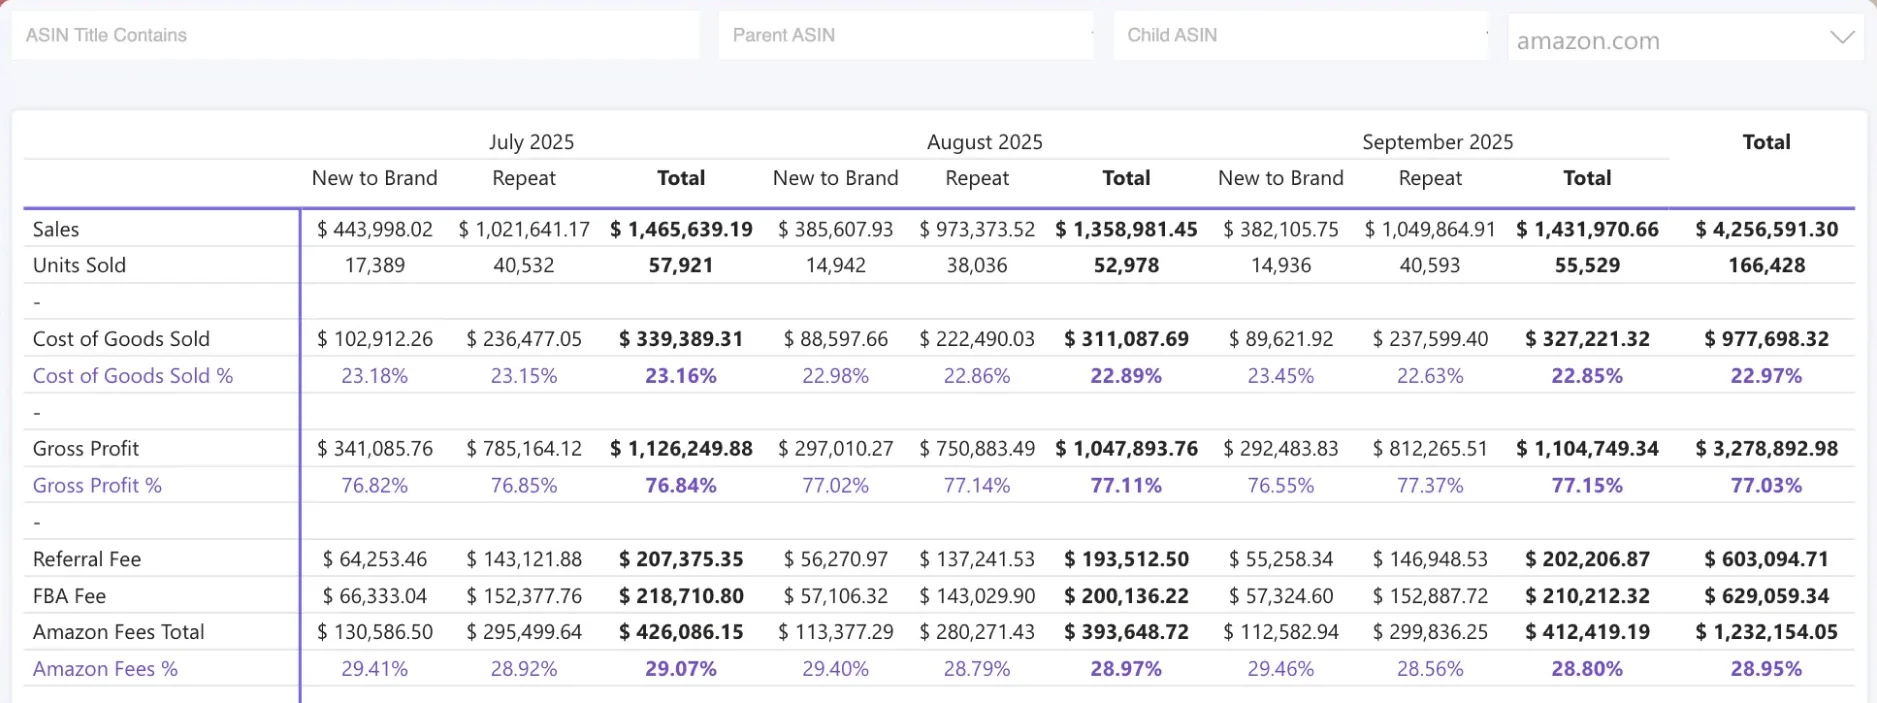Screen dimensions: 1877x703
Task: Click overall COGS percentage 22.97%
Action: (1767, 376)
